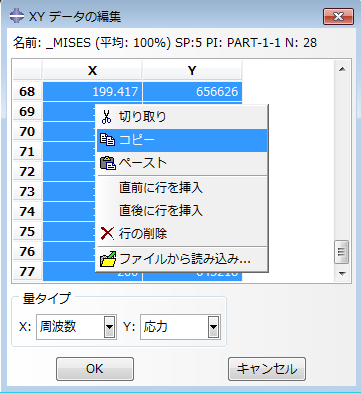Click the X column header

tap(92, 70)
